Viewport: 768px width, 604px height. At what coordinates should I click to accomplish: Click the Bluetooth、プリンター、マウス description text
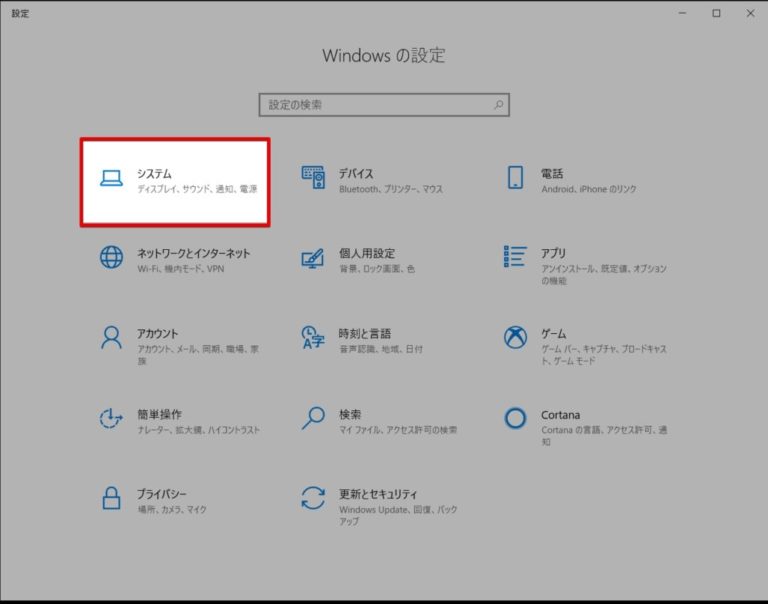click(x=390, y=189)
